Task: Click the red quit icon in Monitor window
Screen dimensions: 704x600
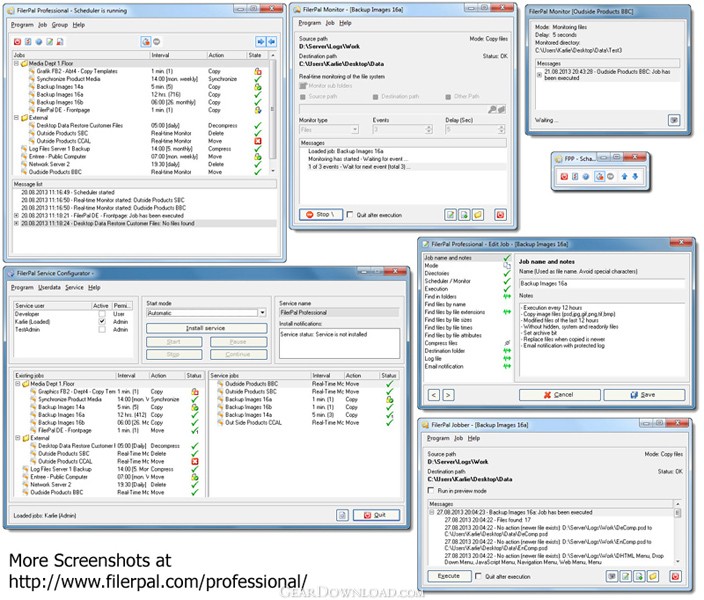Action: click(x=501, y=215)
